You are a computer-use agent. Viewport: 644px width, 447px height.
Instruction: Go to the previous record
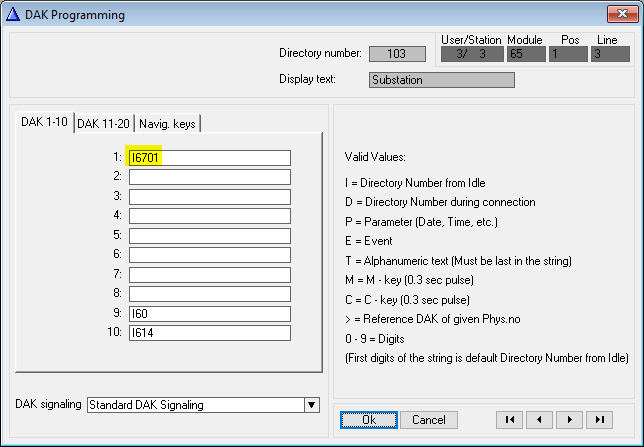pos(539,419)
